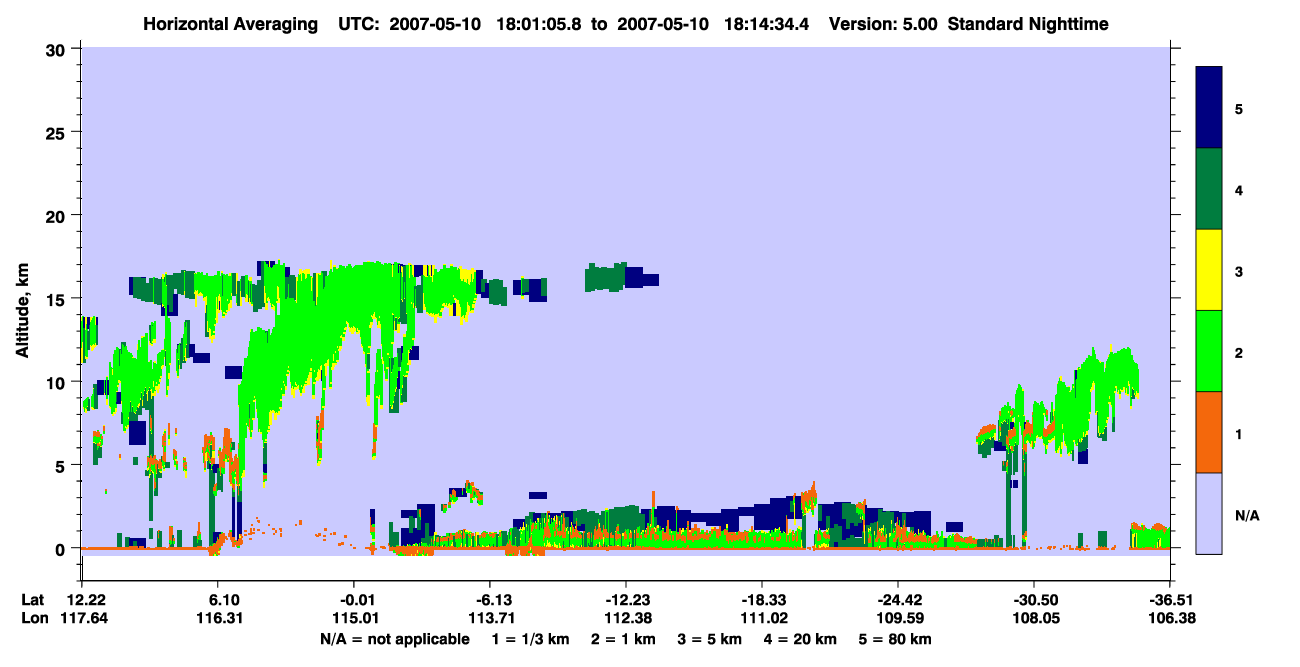Click the longitude value 108.05
This screenshot has height=667, width=1300.
1034,618
